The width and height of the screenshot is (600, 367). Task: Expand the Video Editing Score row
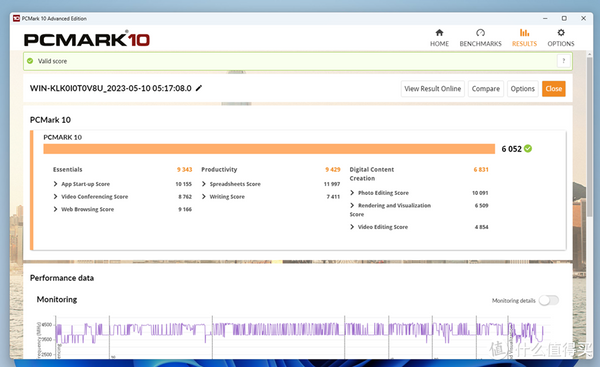click(419, 227)
